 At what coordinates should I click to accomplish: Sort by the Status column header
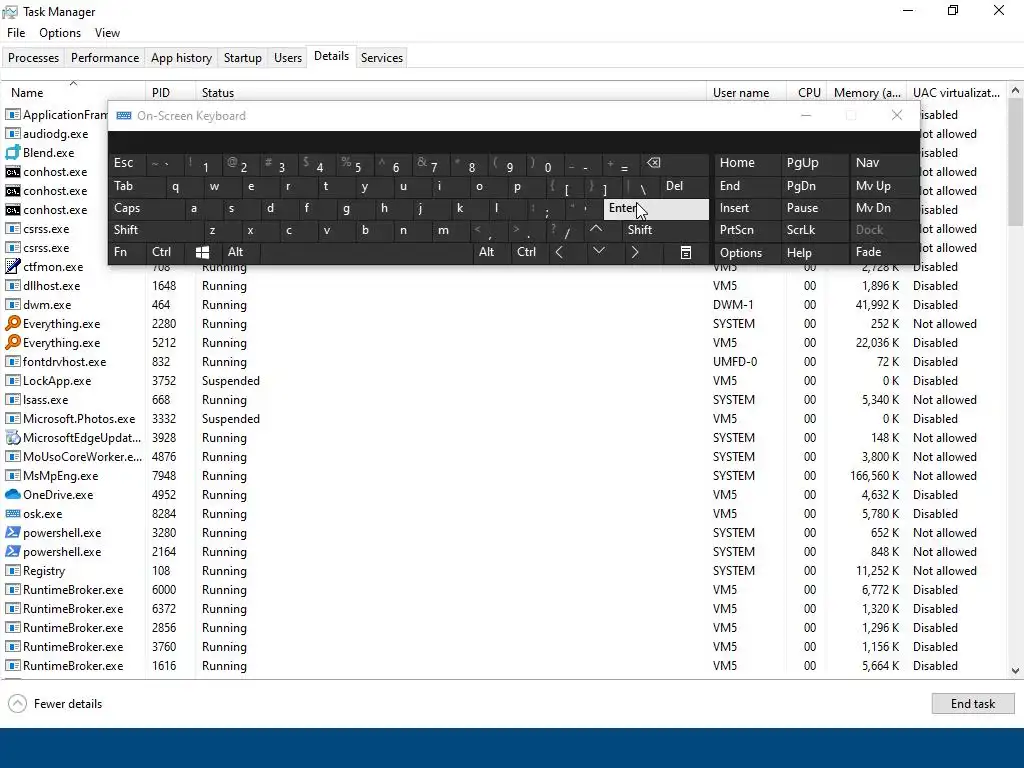pyautogui.click(x=451, y=93)
